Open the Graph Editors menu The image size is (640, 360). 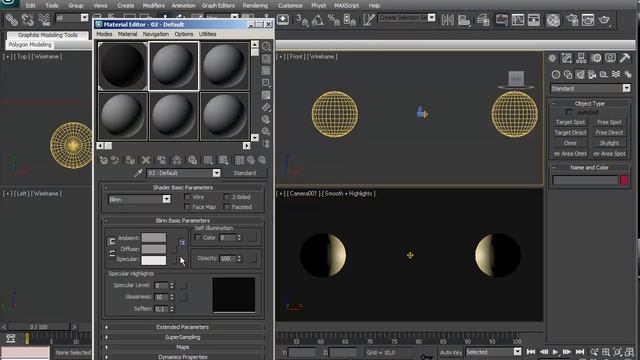[x=218, y=6]
